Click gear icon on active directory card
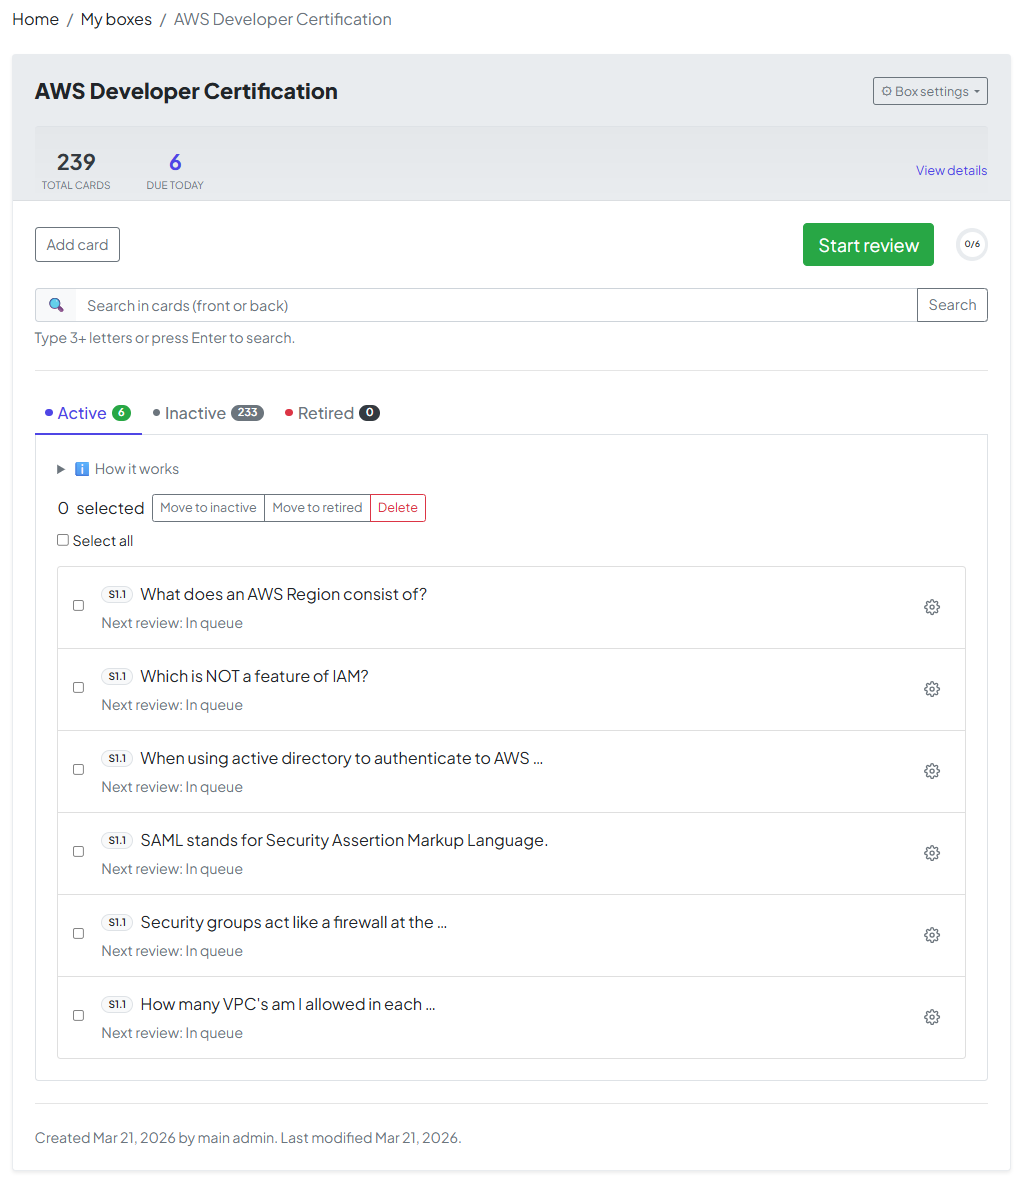 [x=932, y=771]
